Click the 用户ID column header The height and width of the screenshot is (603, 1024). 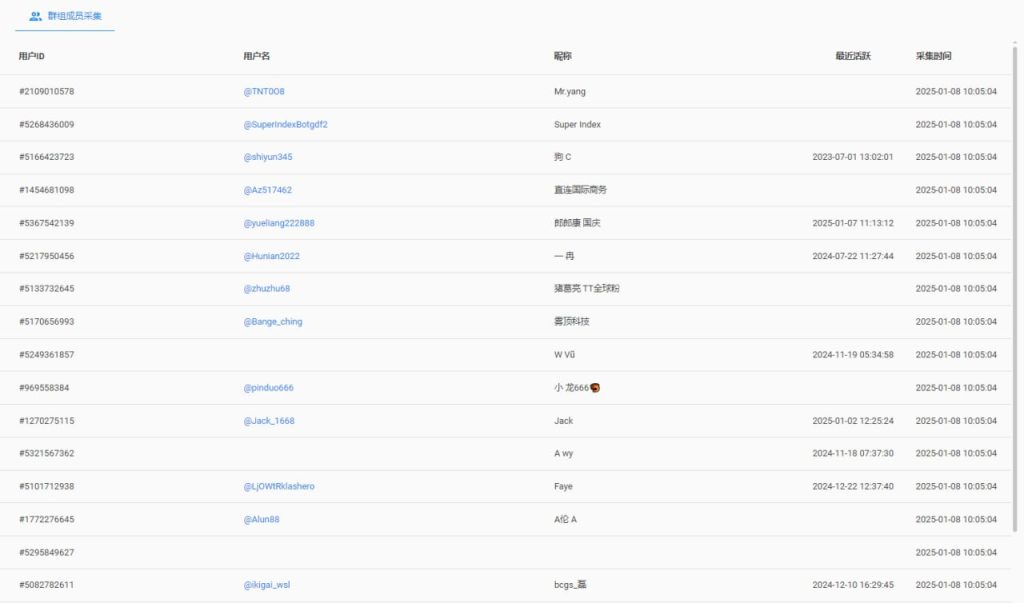click(x=31, y=56)
